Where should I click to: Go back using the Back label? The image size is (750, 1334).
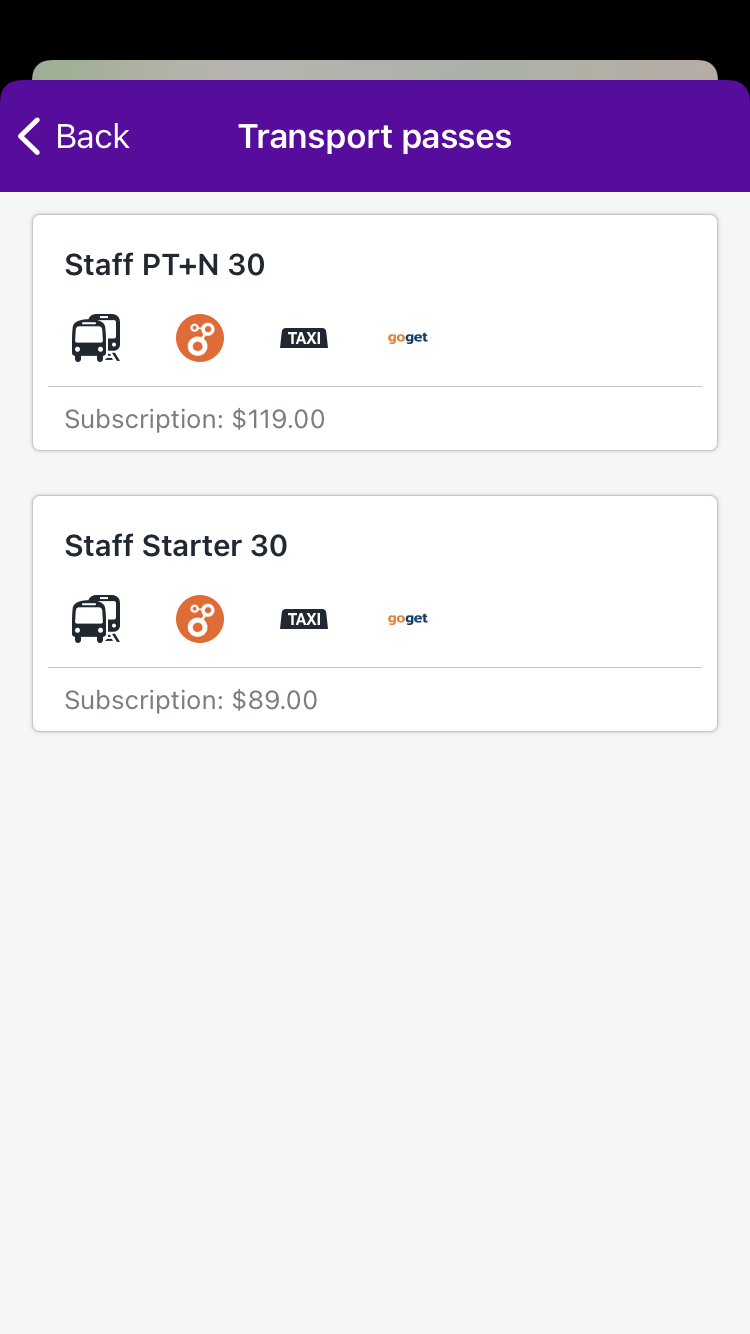[92, 136]
